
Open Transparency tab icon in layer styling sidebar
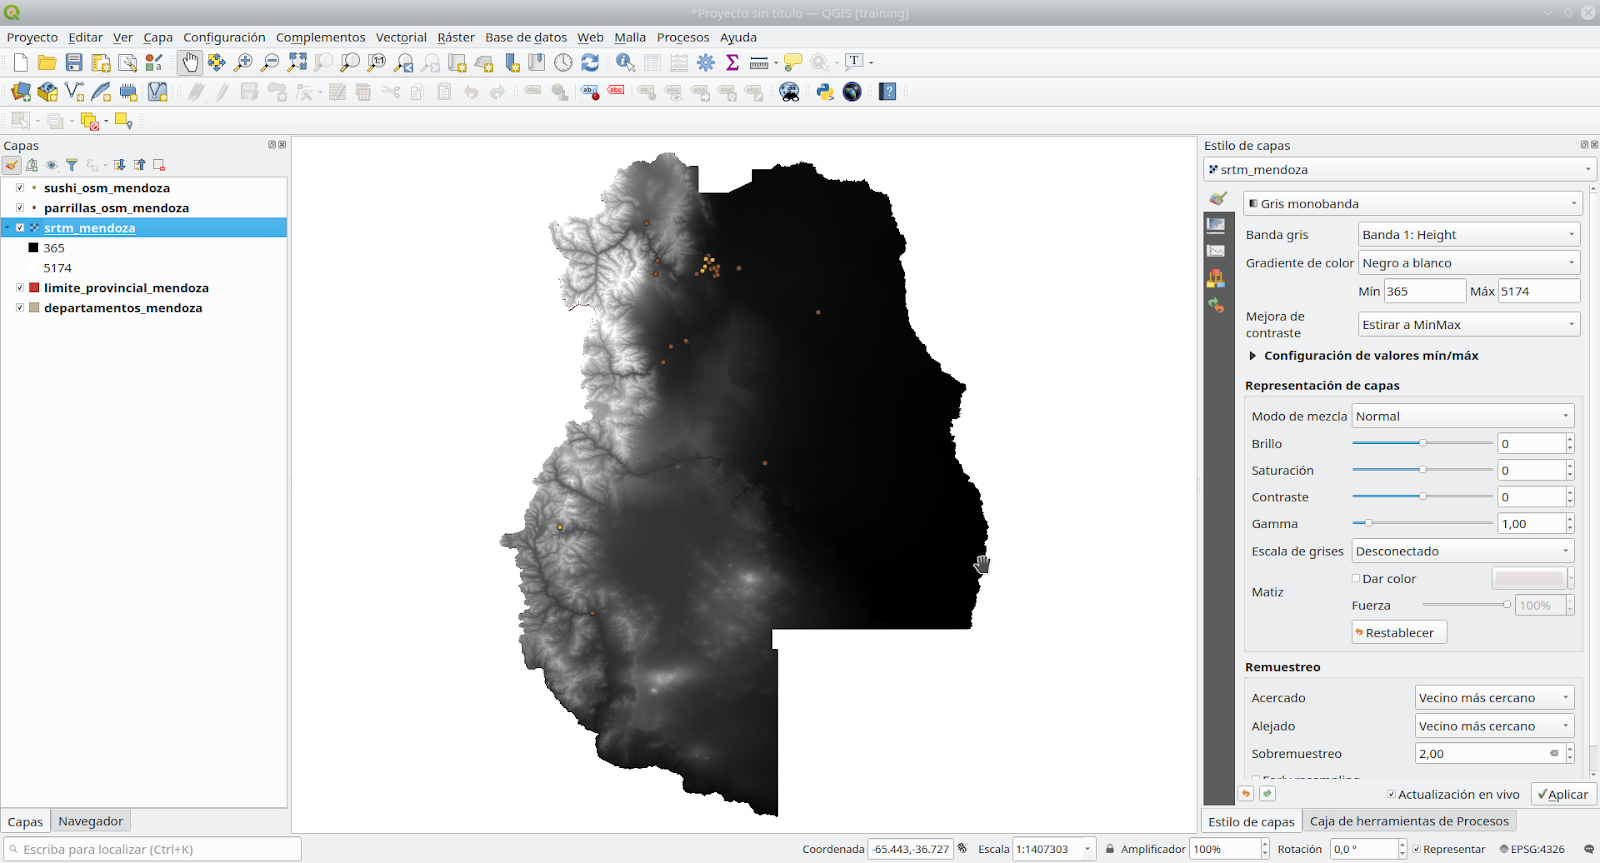(1216, 225)
